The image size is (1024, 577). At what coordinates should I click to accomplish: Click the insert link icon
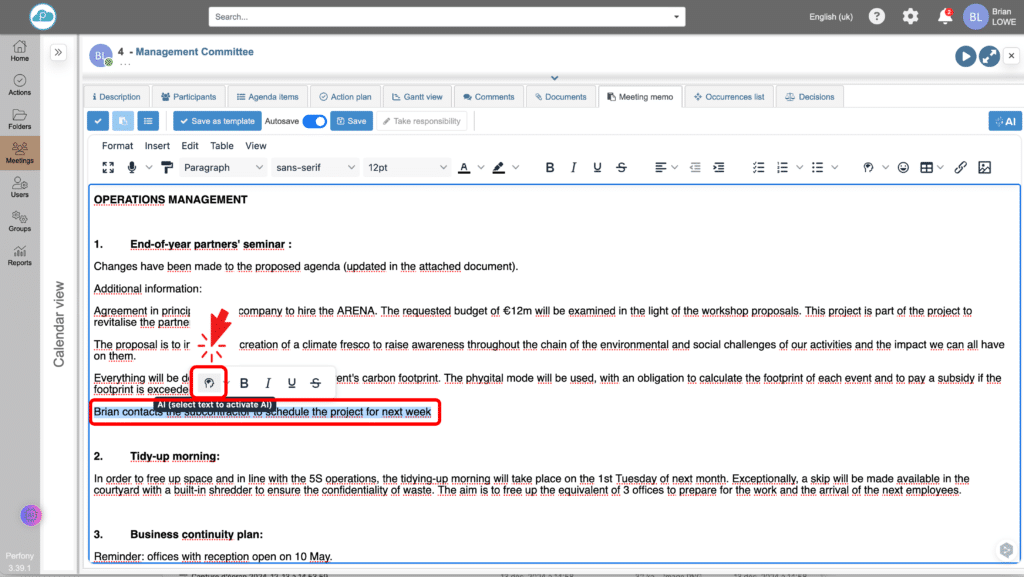960,168
